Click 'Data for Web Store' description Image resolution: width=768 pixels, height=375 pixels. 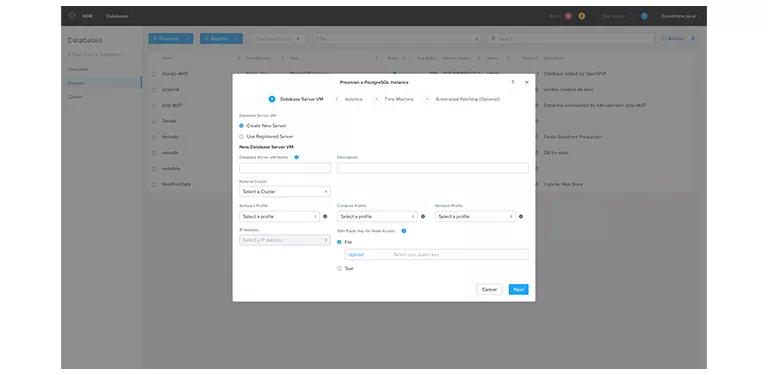(x=563, y=185)
